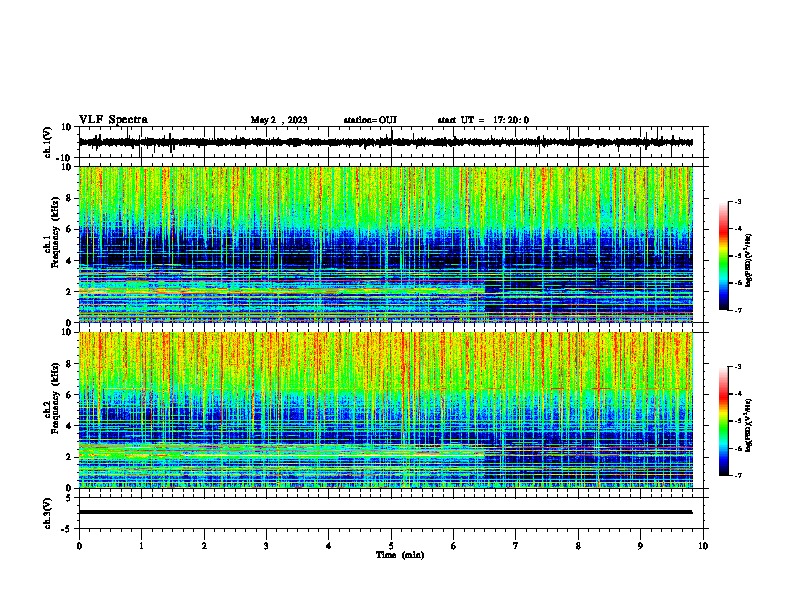Click the ch.1(V) waveform axis label

48,142
